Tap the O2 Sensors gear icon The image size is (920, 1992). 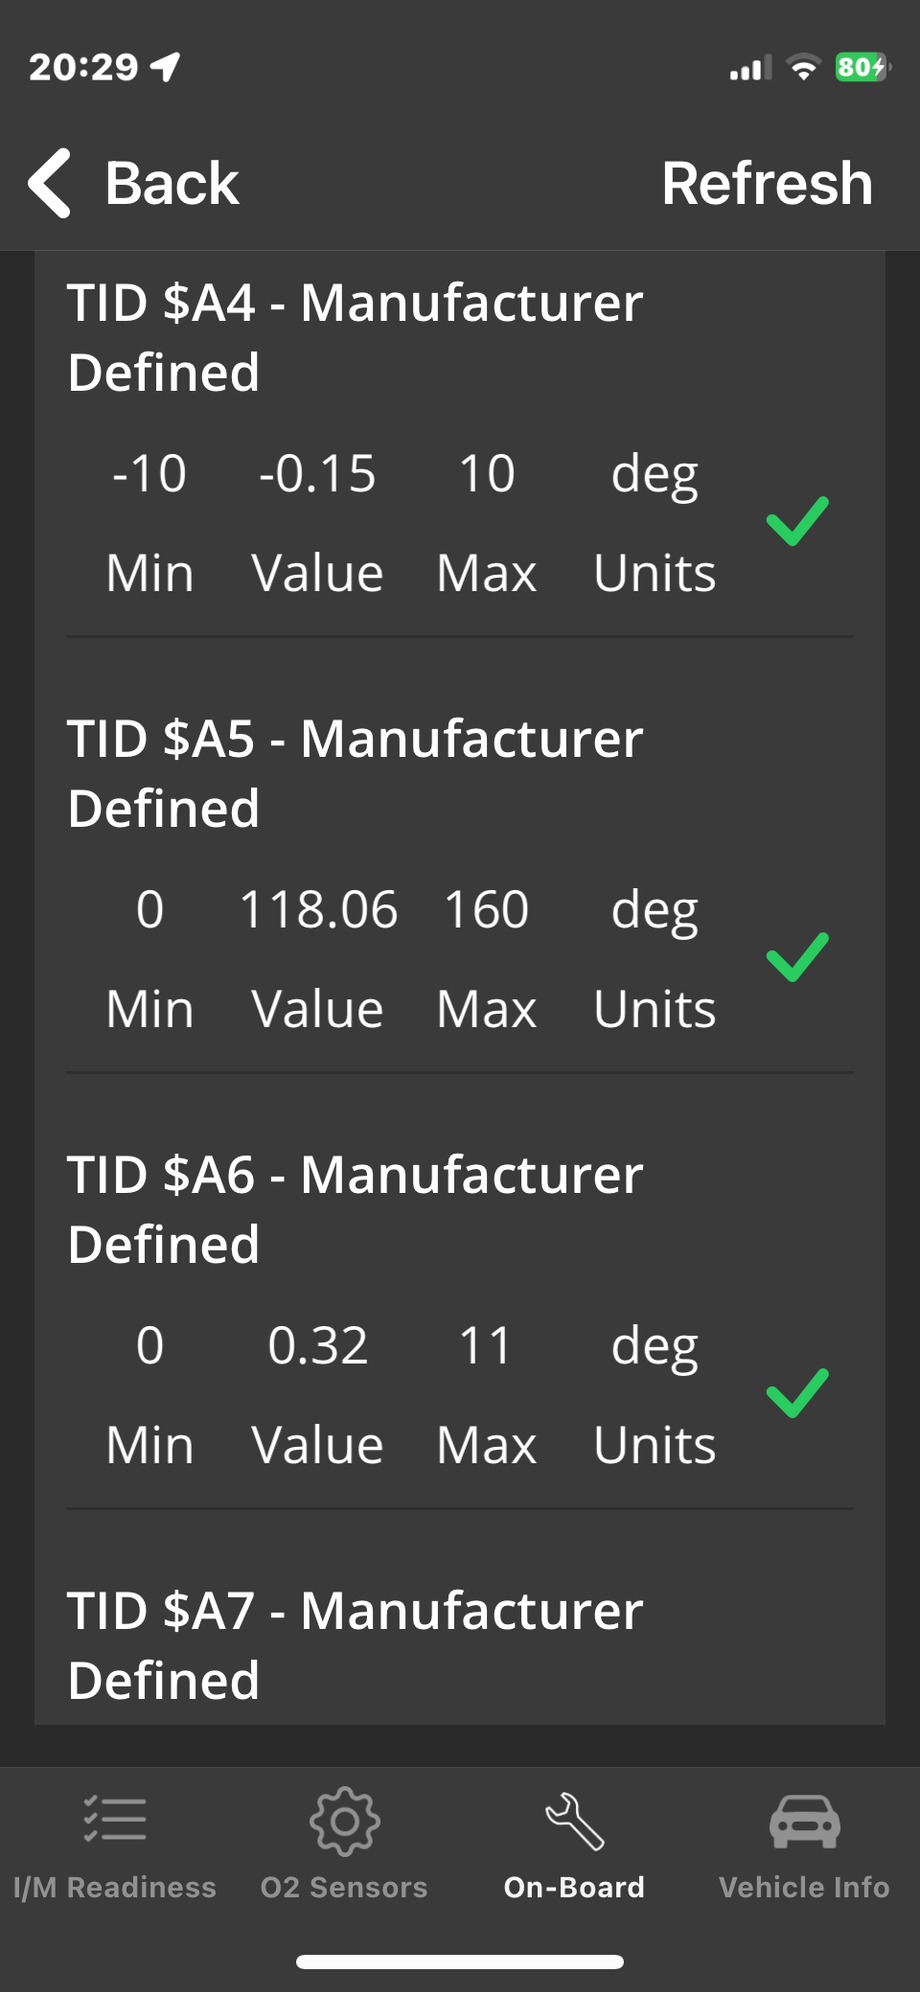[345, 1821]
